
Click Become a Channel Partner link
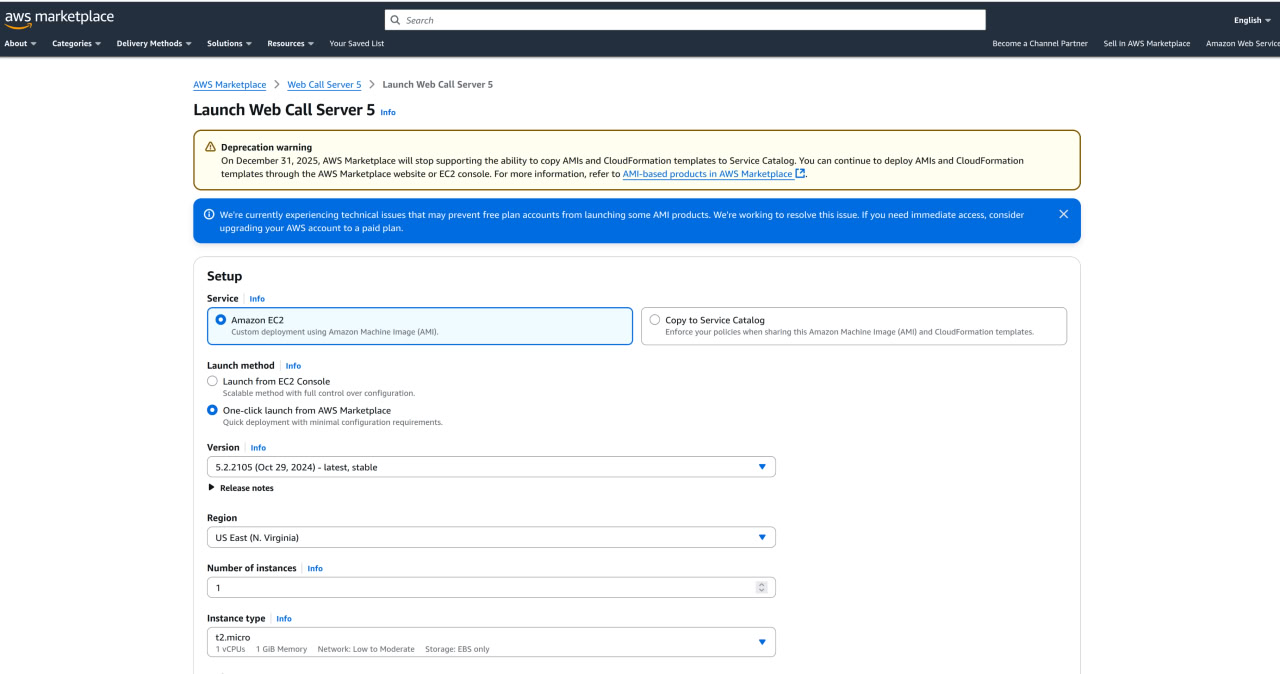(1040, 43)
